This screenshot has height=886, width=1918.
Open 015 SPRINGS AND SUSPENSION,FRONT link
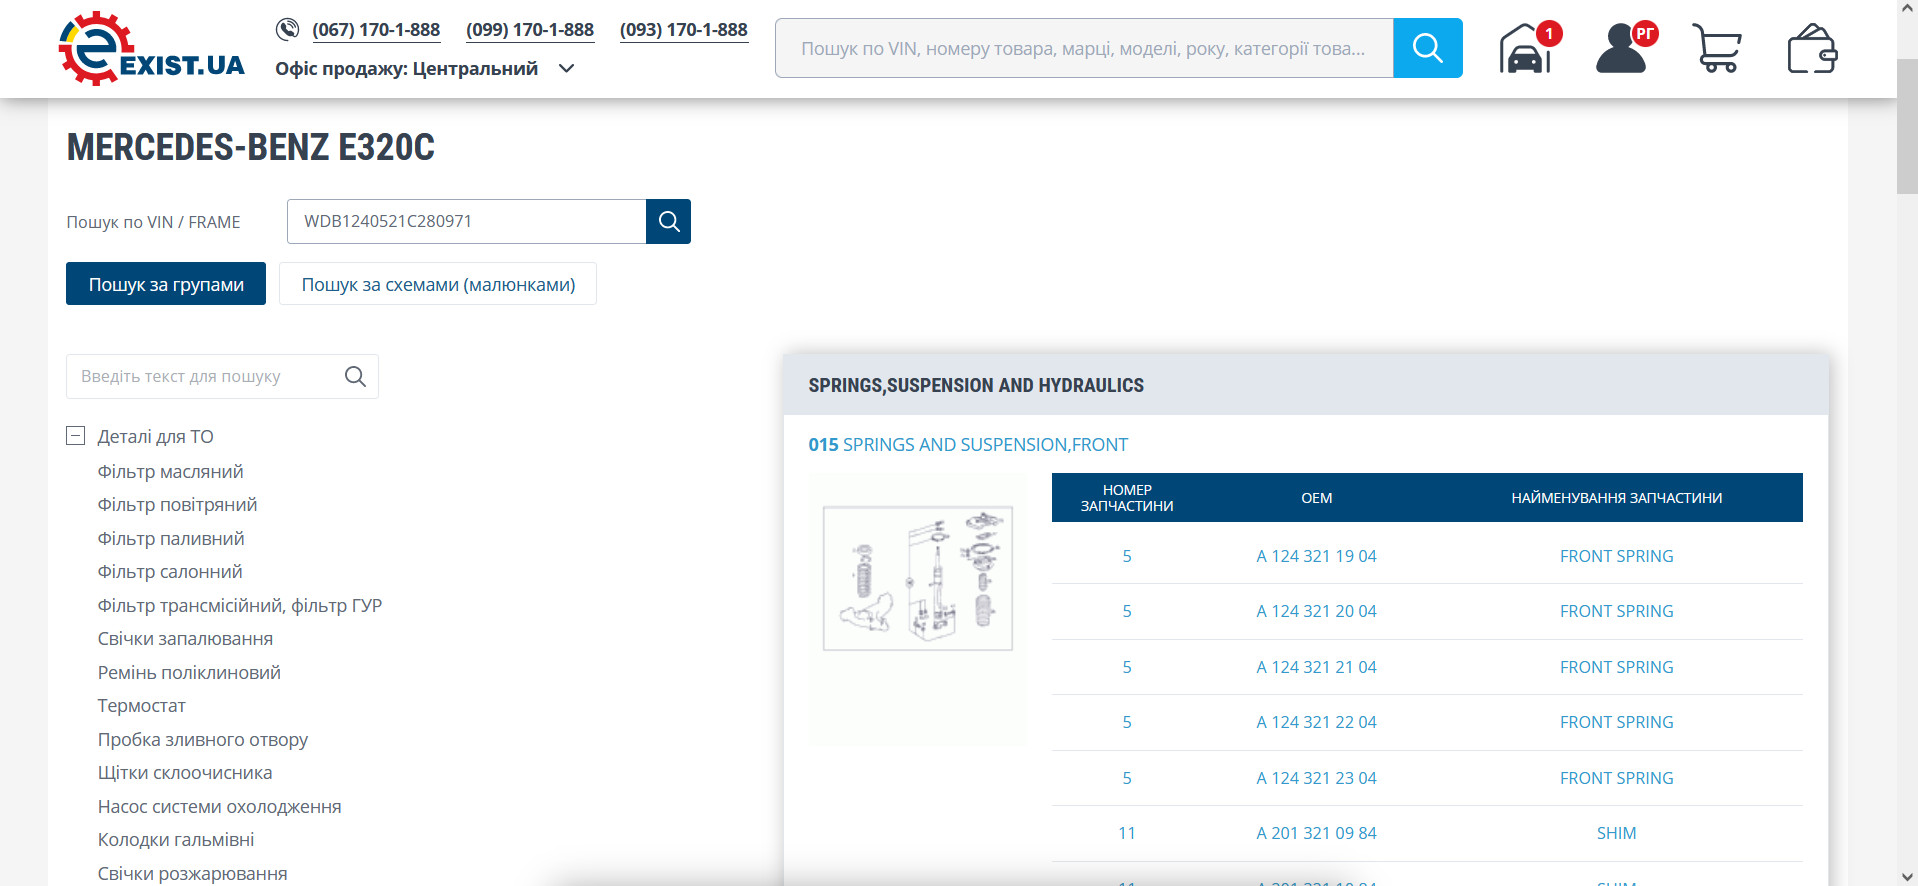coord(968,445)
